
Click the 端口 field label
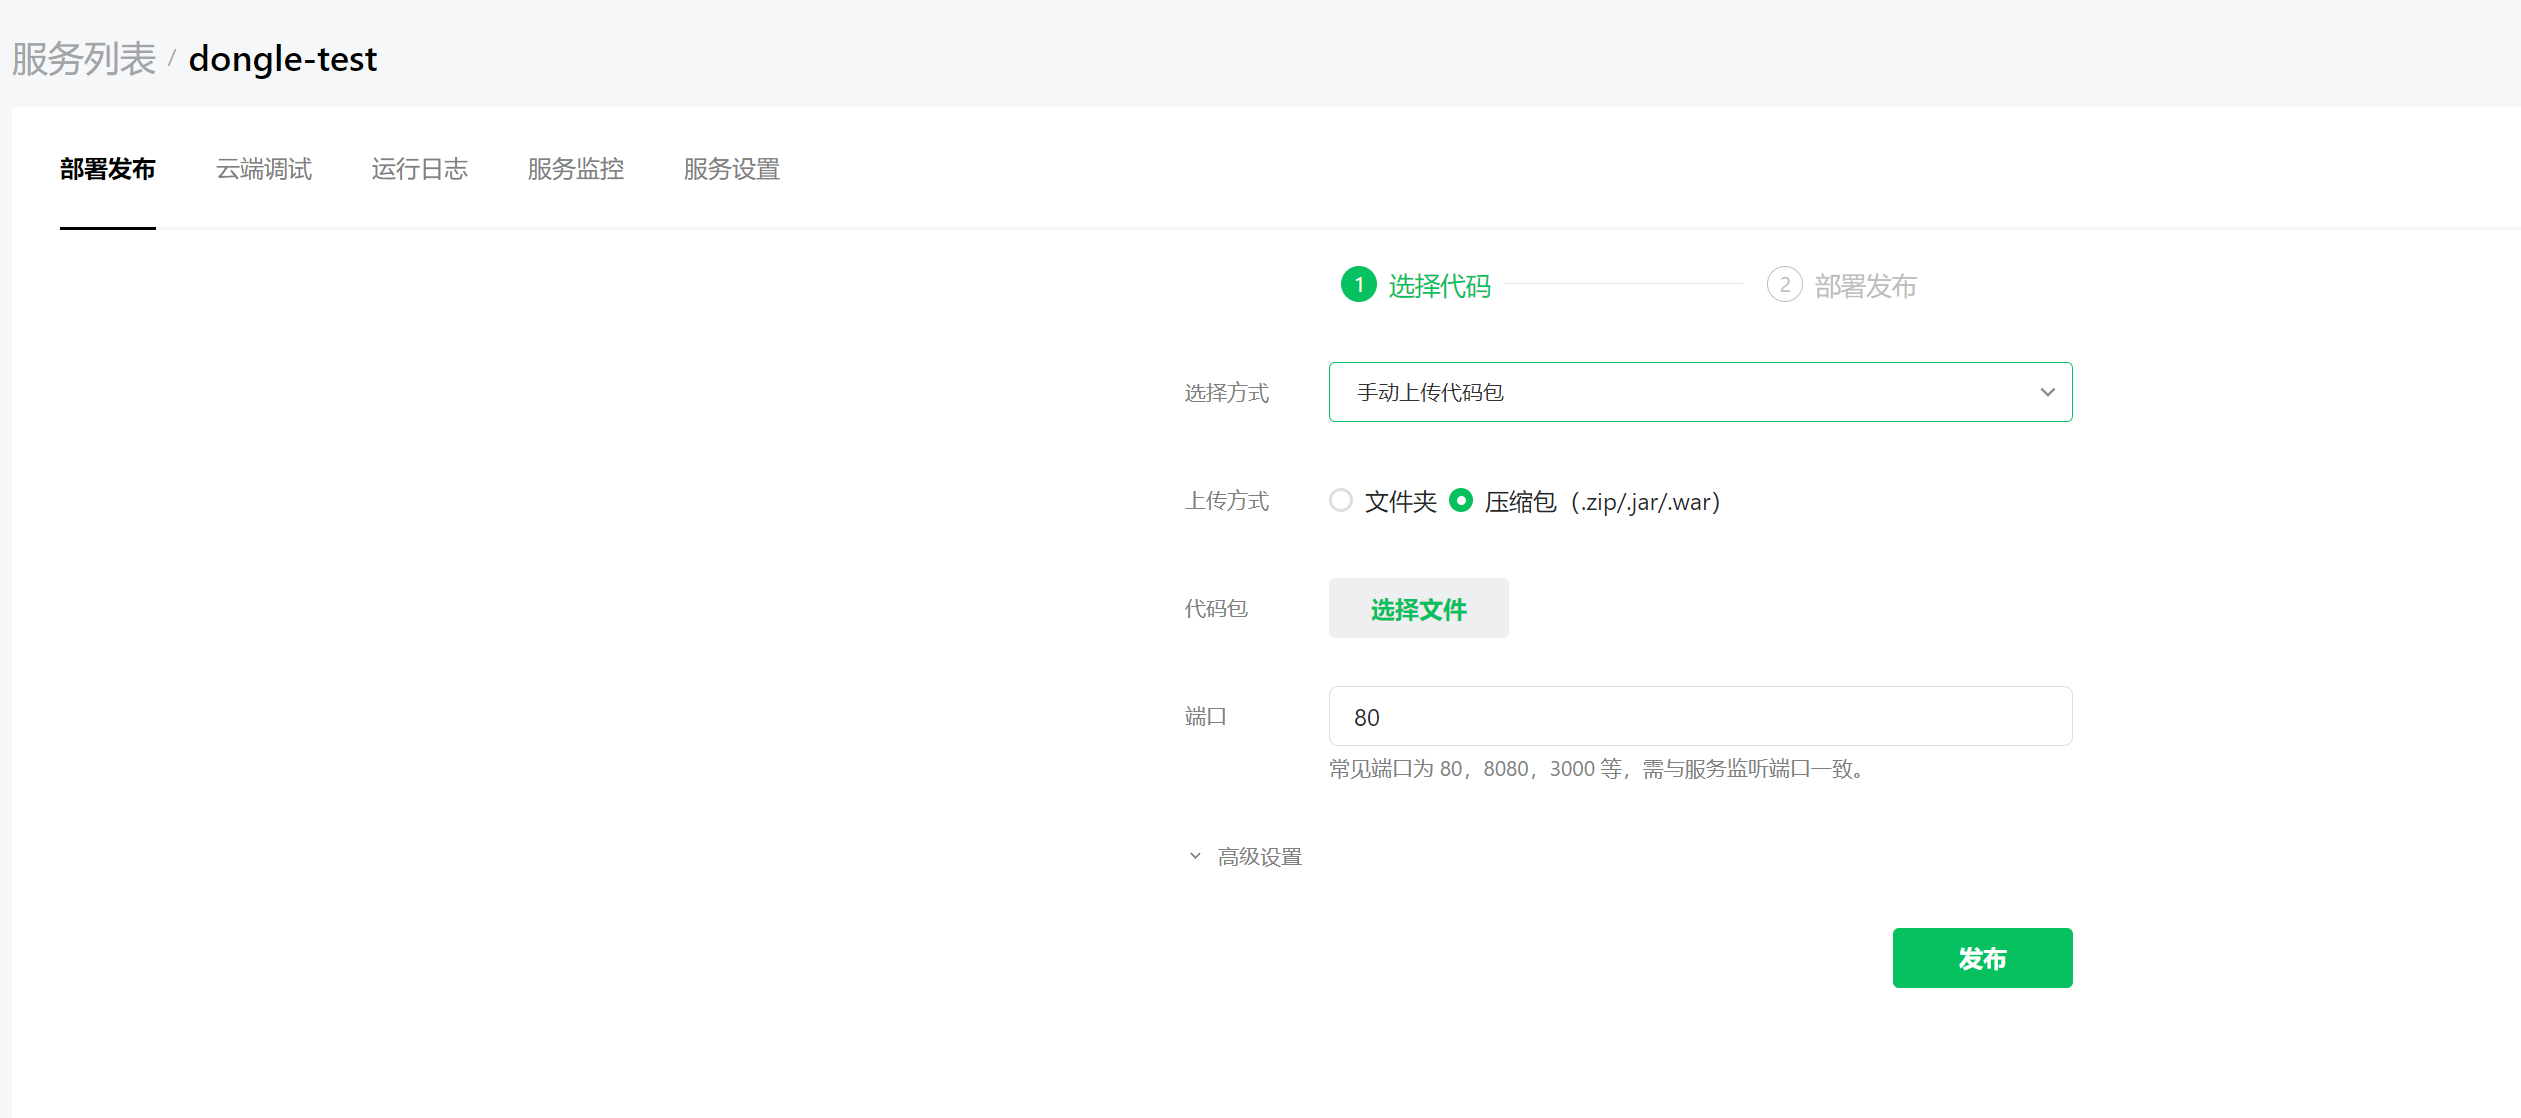click(1206, 717)
